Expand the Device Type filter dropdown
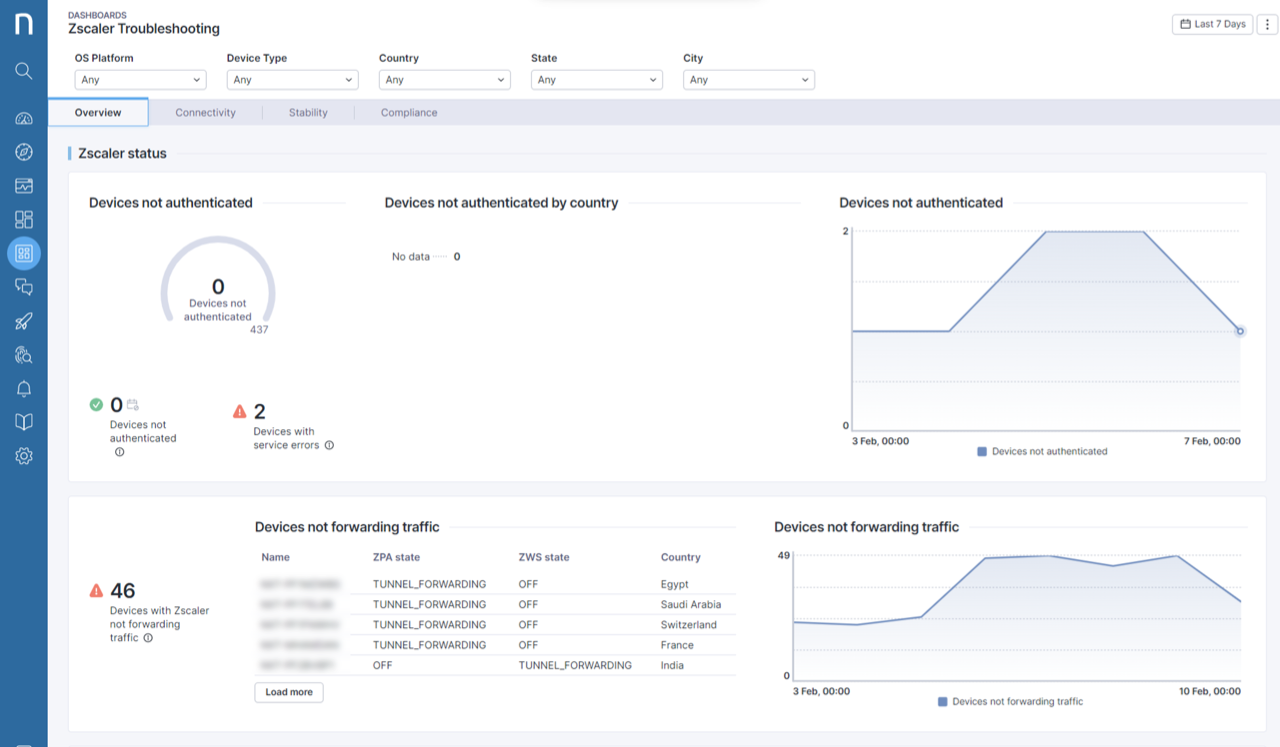1280x747 pixels. (x=292, y=79)
